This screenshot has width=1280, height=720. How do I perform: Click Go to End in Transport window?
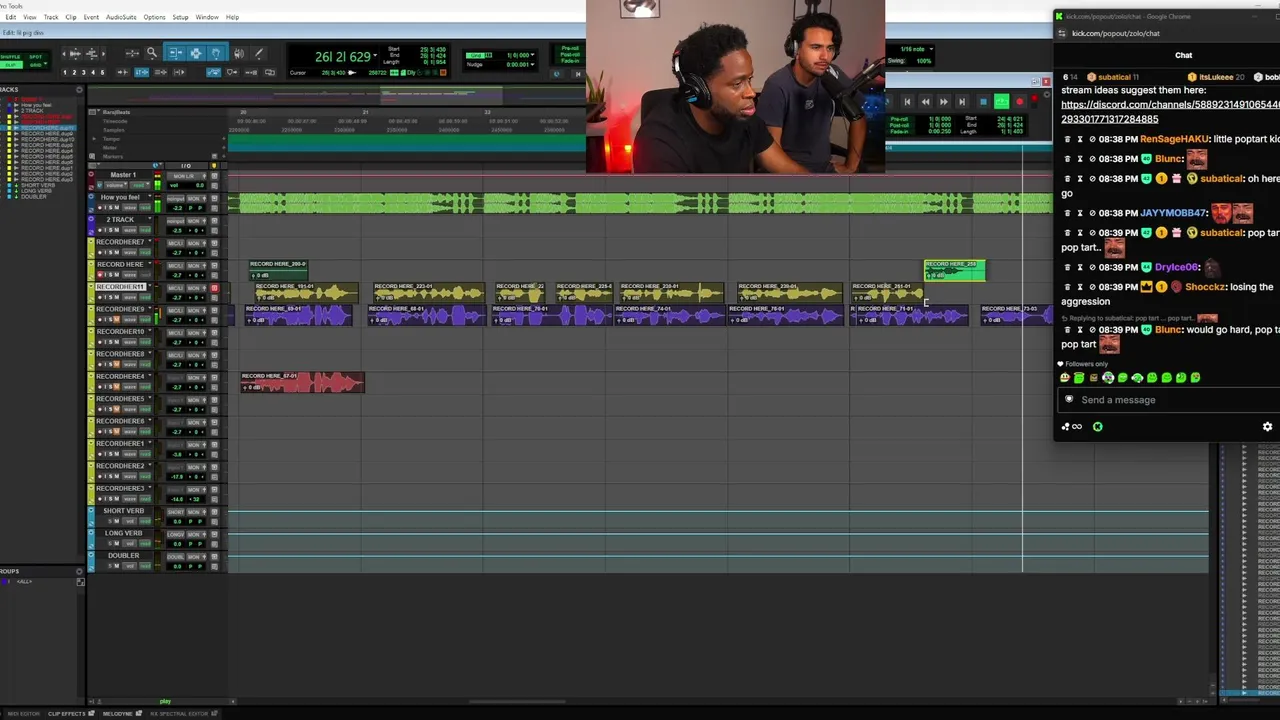962,101
